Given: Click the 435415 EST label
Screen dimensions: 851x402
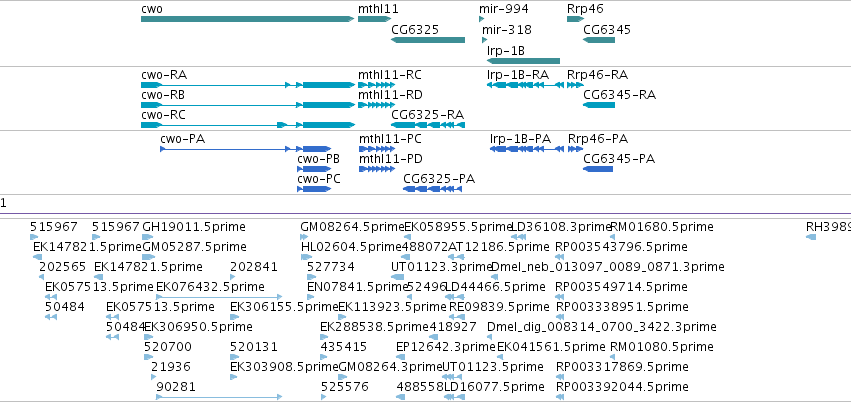Looking at the screenshot, I should pos(344,347).
